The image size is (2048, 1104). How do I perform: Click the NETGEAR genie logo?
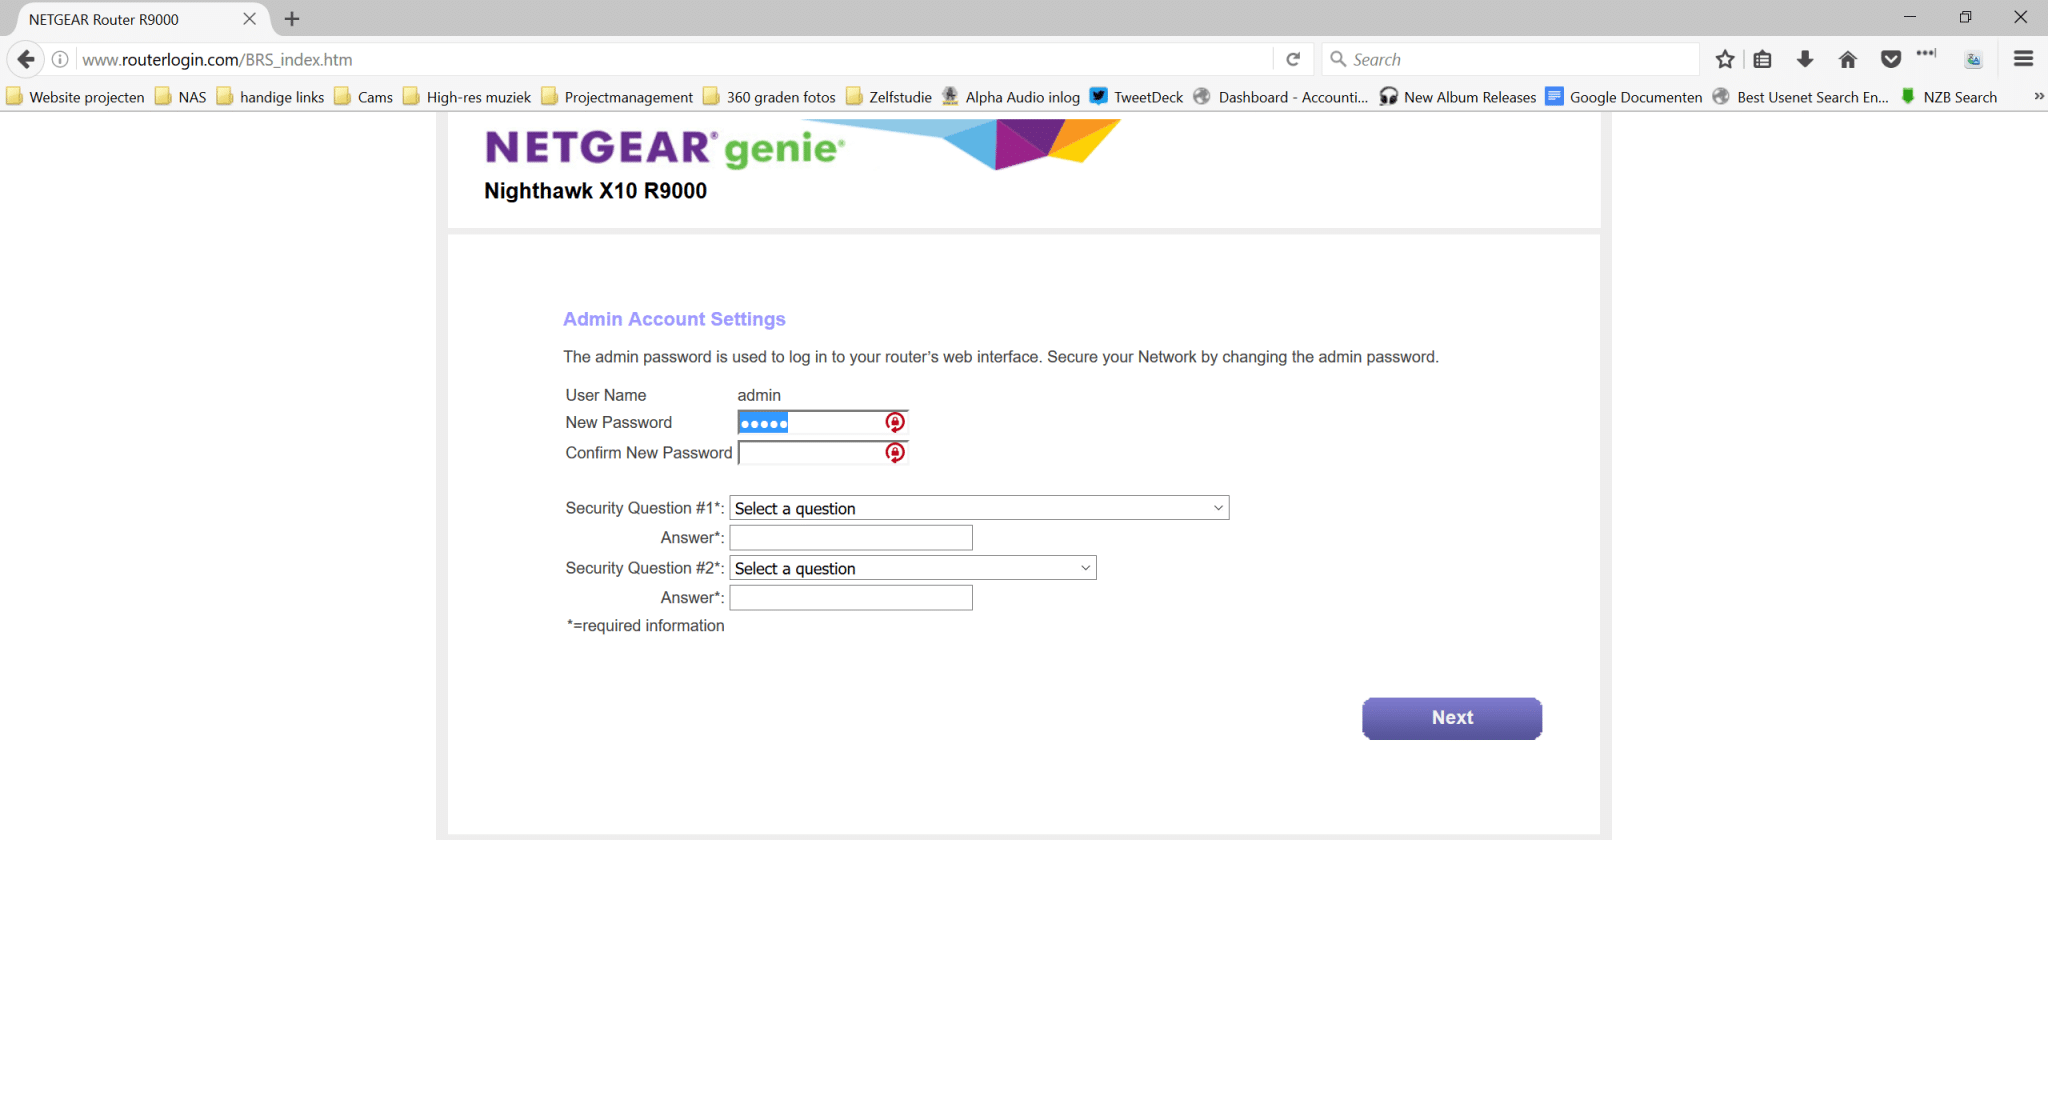664,148
